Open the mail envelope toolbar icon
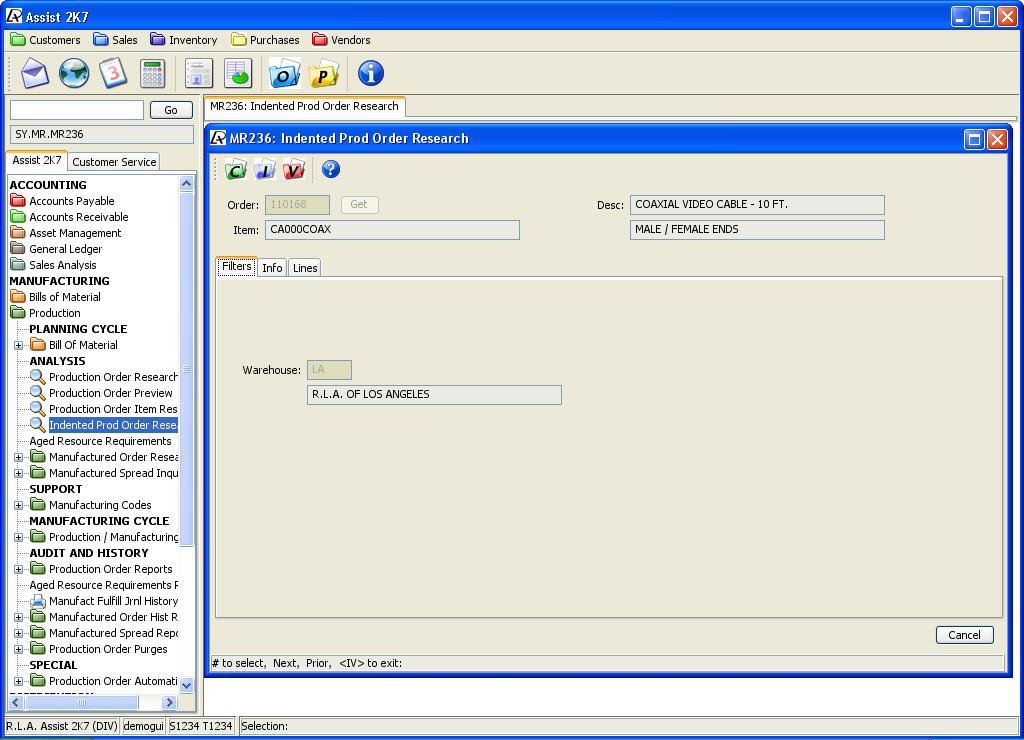Screen dimensions: 1024x740 (35, 73)
